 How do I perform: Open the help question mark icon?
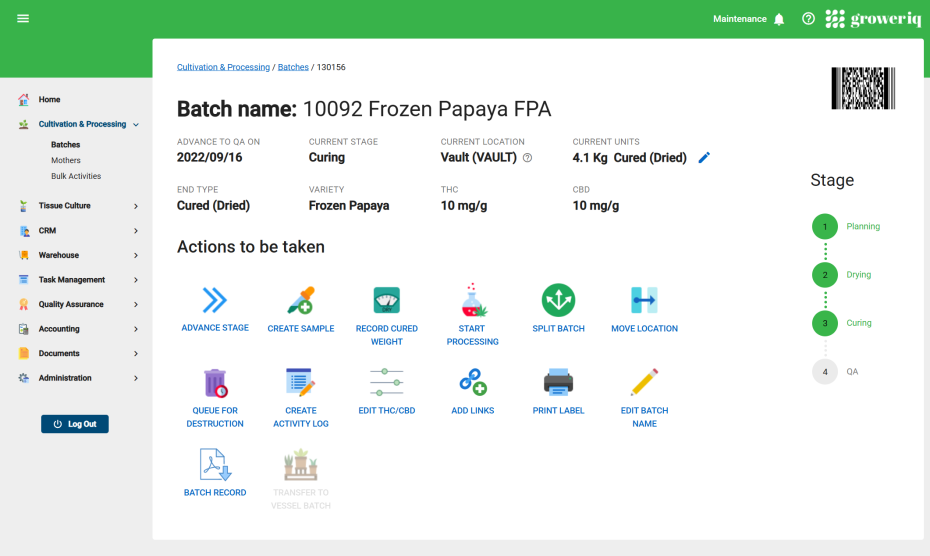[x=808, y=18]
